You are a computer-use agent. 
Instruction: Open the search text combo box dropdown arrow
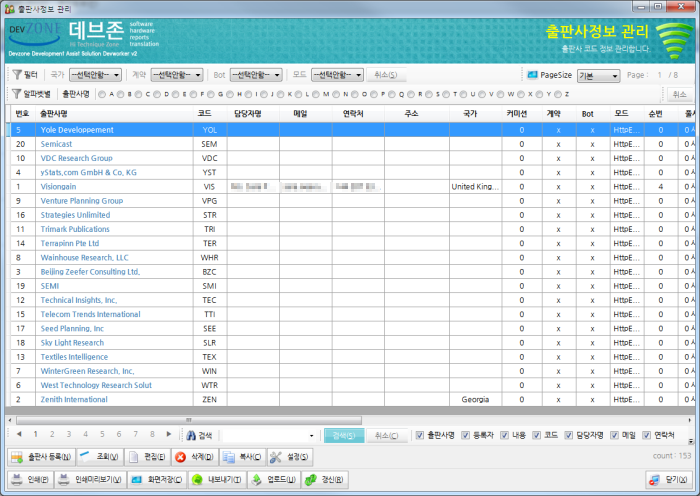click(x=311, y=436)
